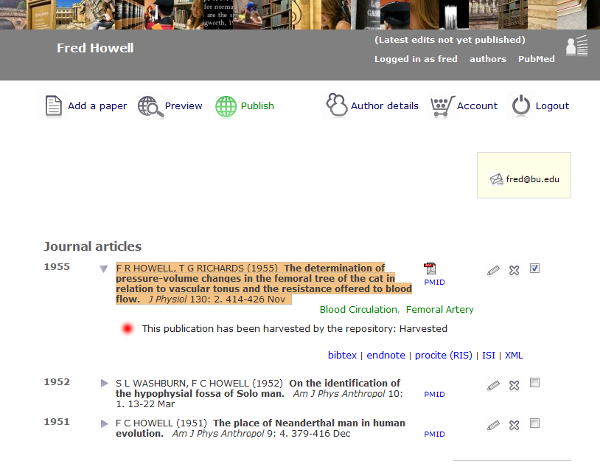The image size is (600, 464).
Task: Click the green Publish globe icon
Action: coord(226,106)
